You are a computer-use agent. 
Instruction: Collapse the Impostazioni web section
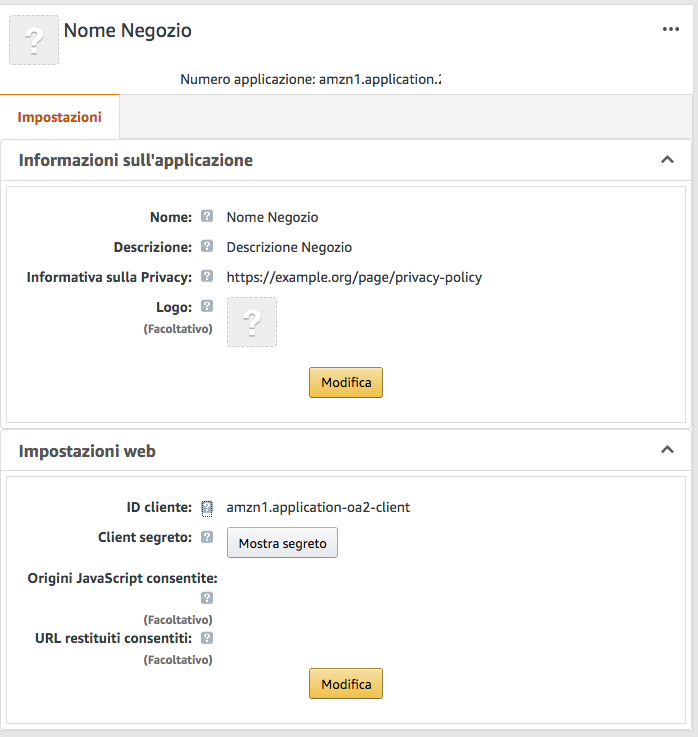tap(667, 451)
